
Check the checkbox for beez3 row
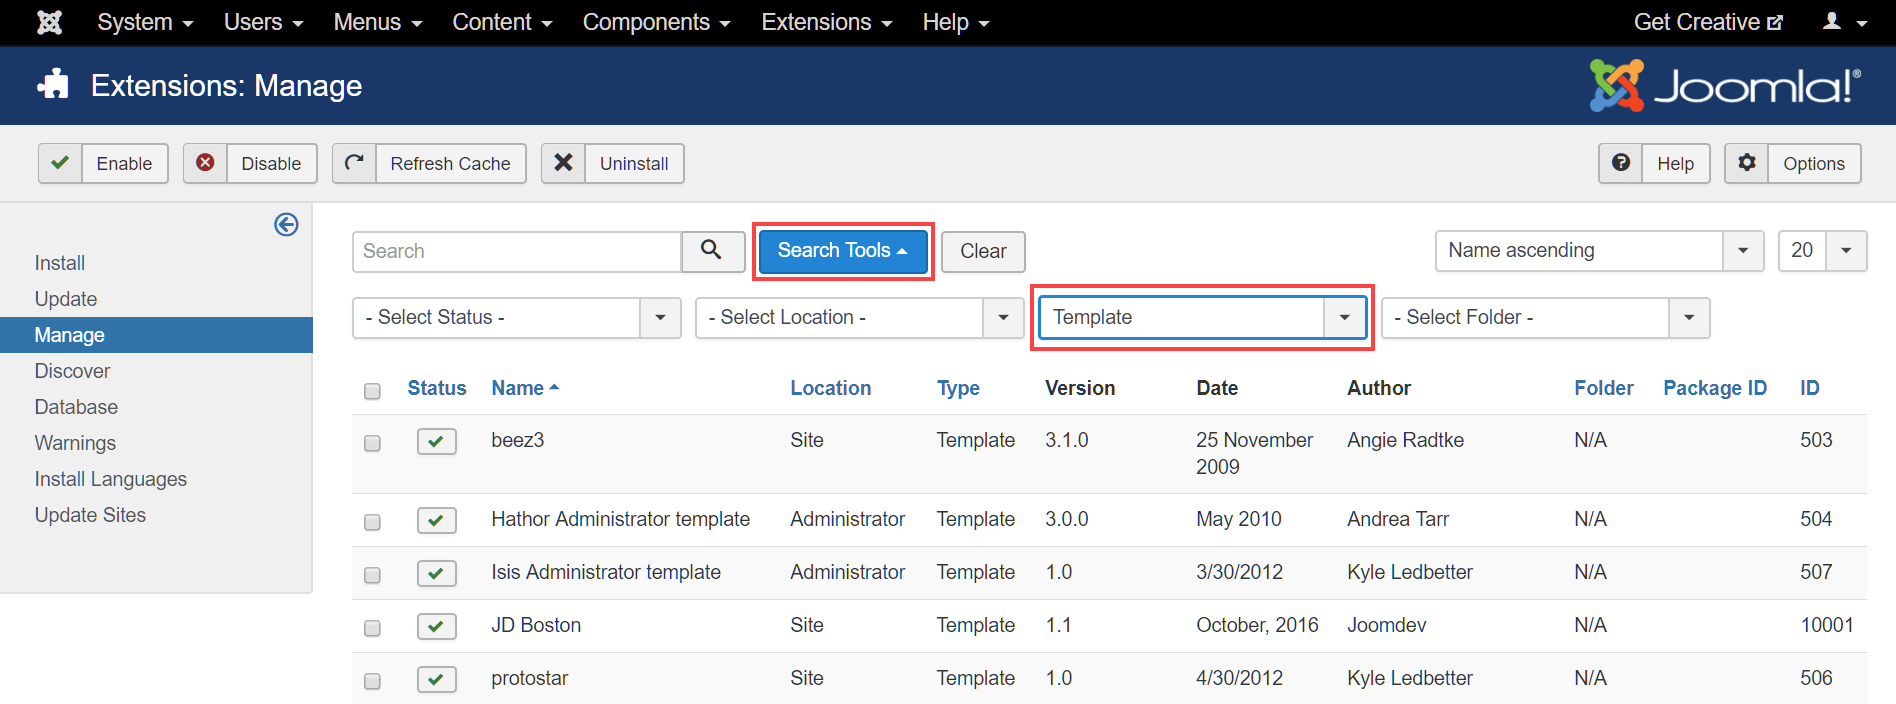click(x=372, y=443)
